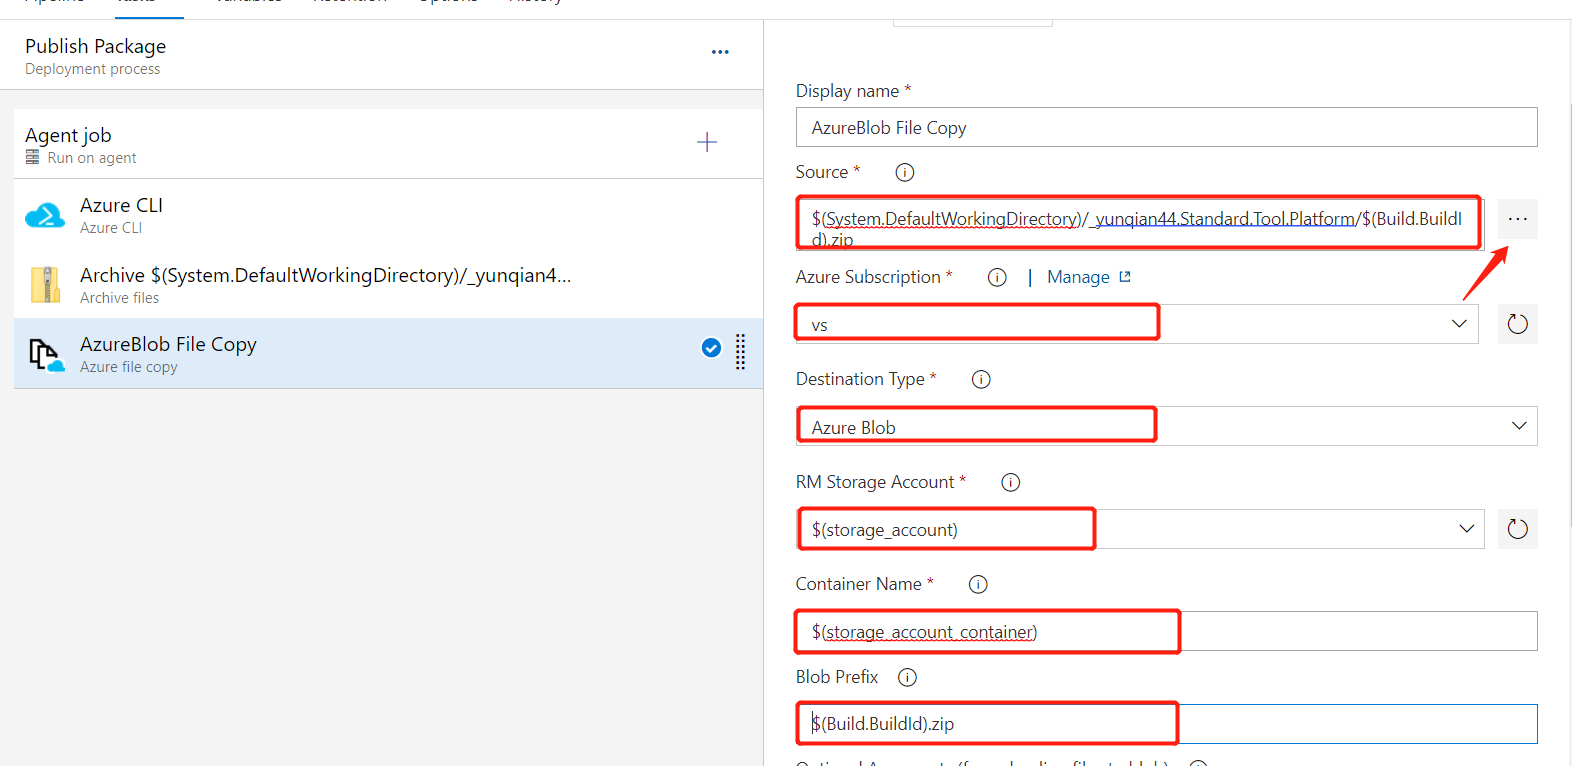Click the 'Deployment process' subtitle
Screen dimensions: 1572x766
[x=92, y=69]
